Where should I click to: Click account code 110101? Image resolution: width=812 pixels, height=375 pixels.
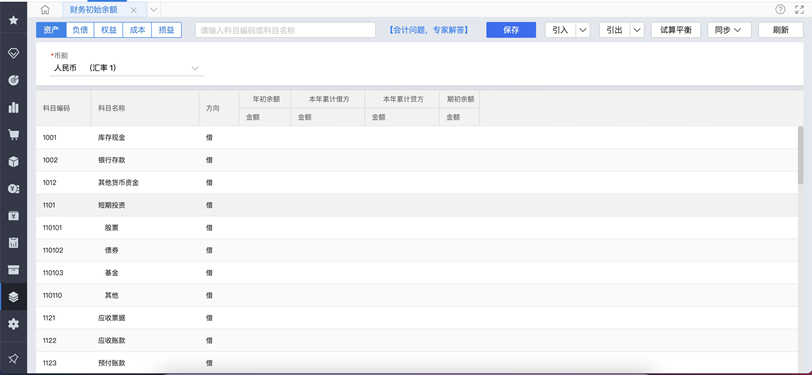pos(53,228)
